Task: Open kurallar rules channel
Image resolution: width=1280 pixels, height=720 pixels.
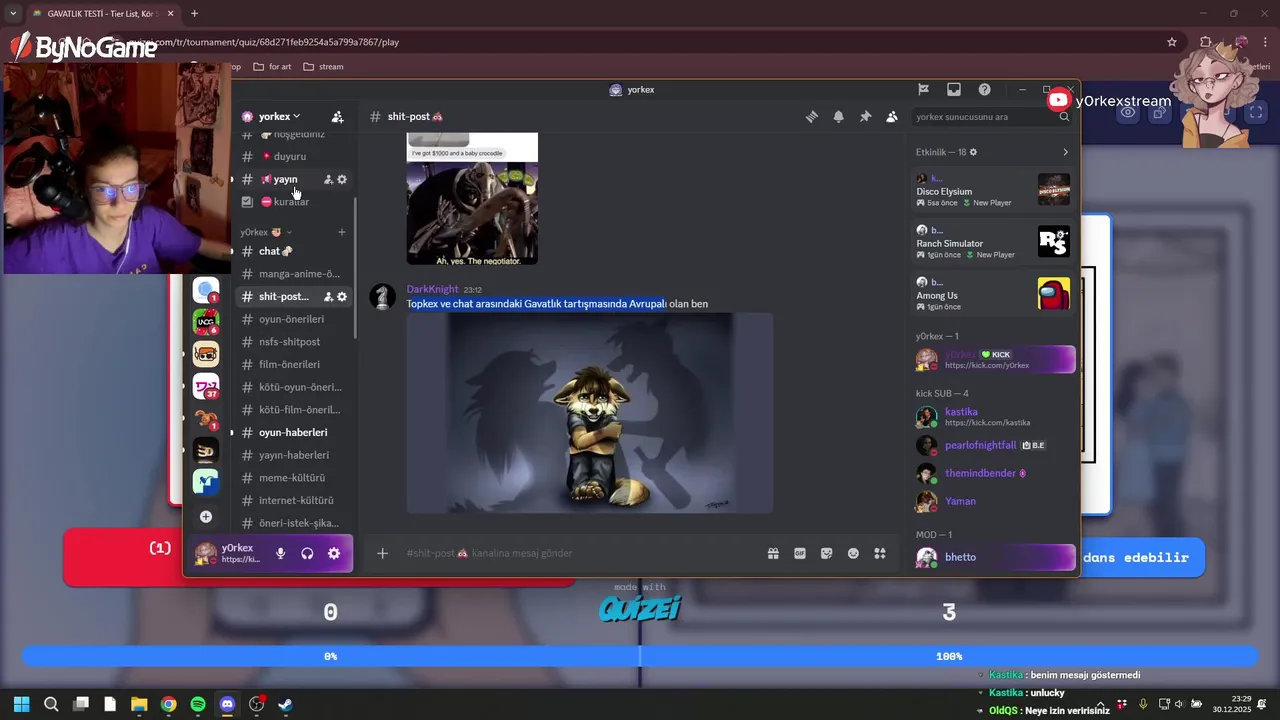Action: [x=293, y=202]
